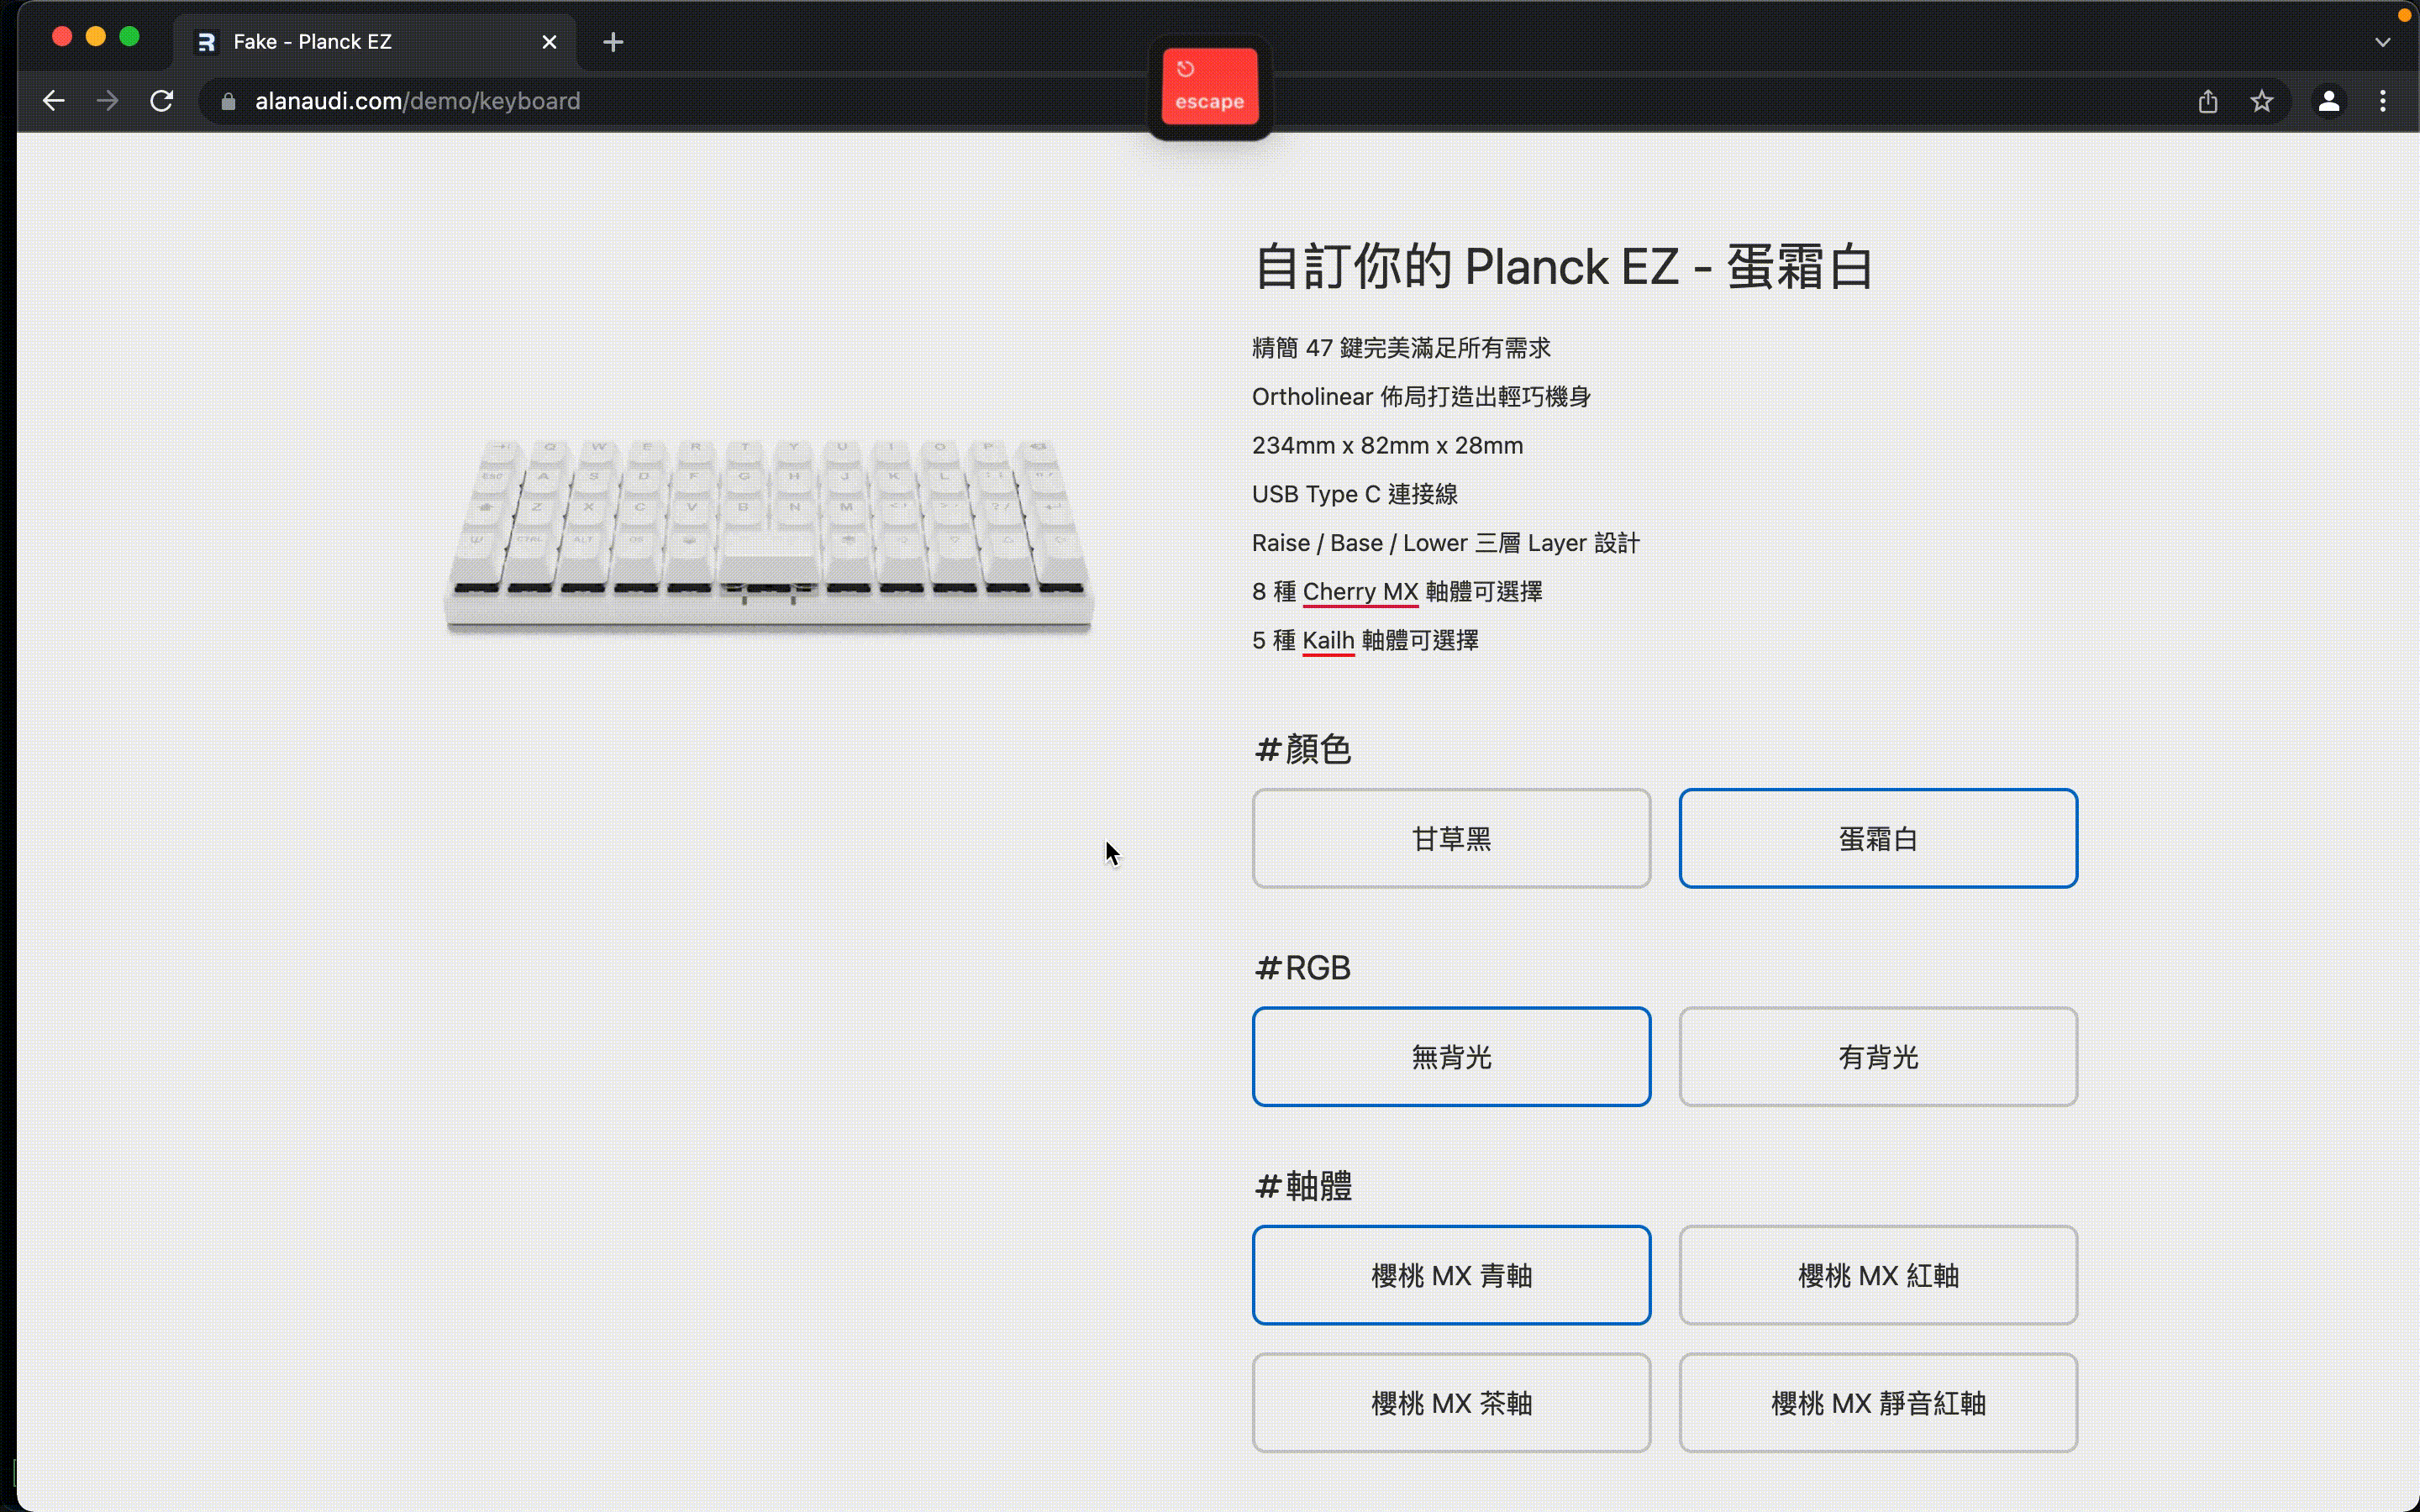Select 甘草黑 color option
The width and height of the screenshot is (2420, 1512).
(x=1450, y=838)
